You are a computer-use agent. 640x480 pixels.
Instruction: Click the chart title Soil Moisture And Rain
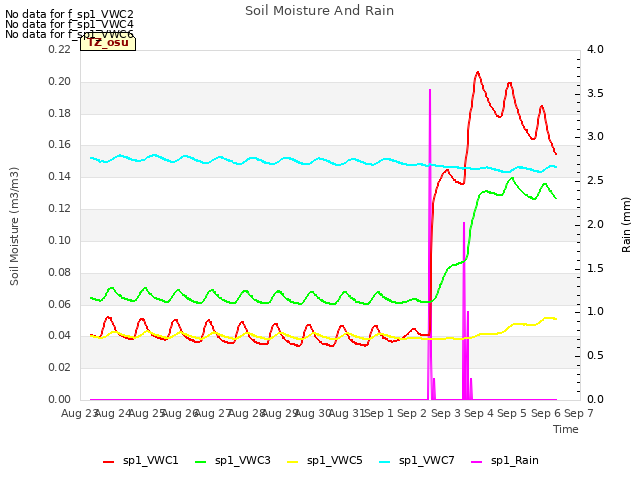coord(320,11)
